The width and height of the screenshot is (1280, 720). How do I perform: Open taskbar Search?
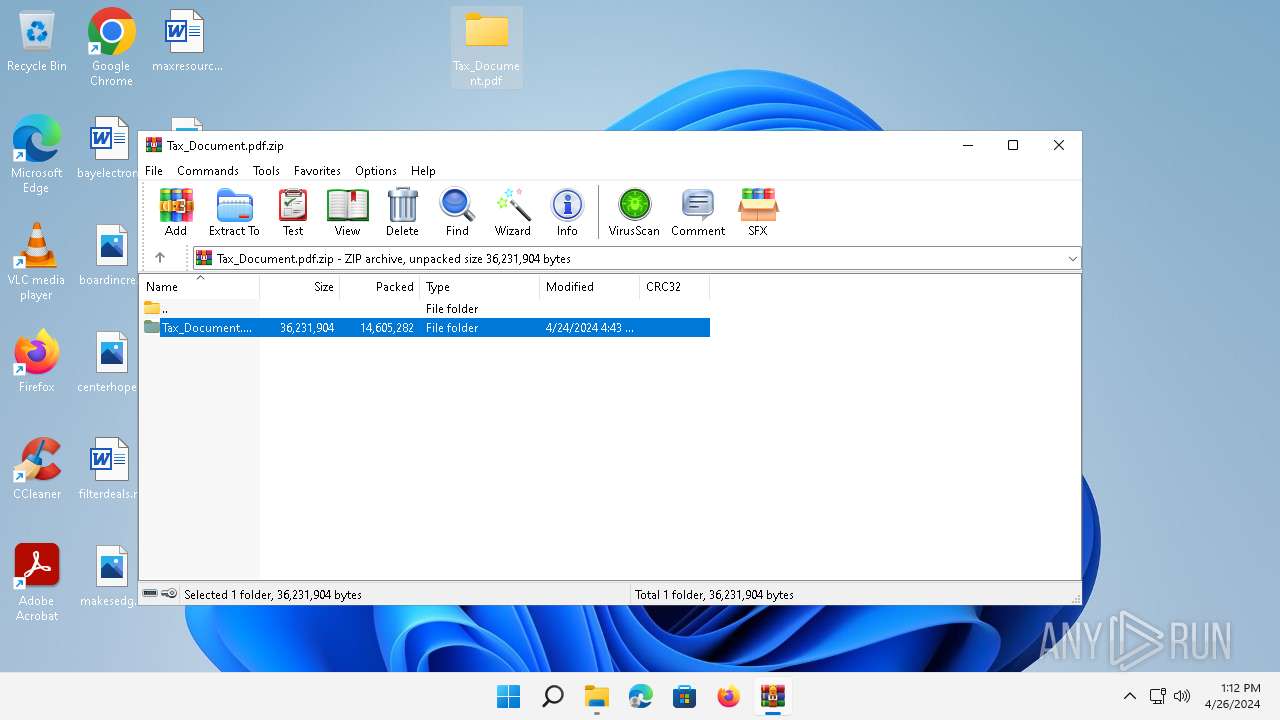tap(552, 696)
